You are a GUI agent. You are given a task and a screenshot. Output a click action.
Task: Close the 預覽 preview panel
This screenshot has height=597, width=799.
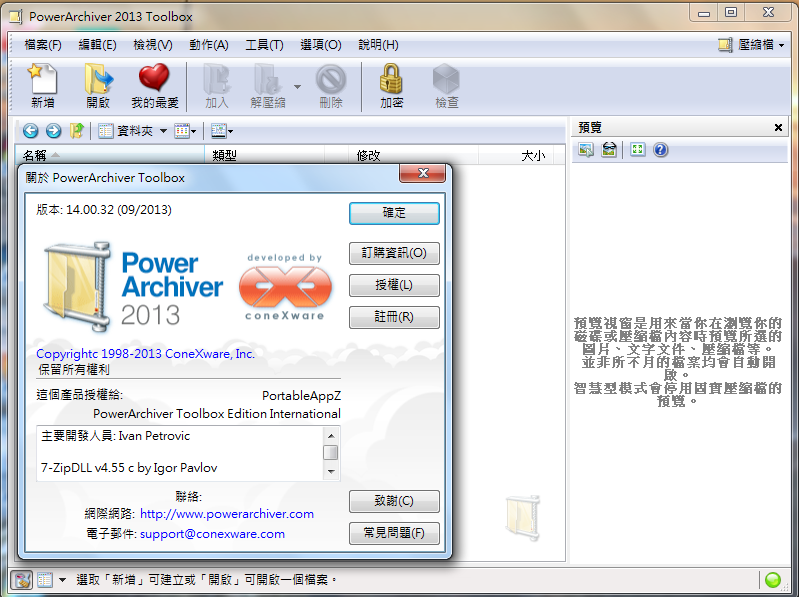(778, 127)
